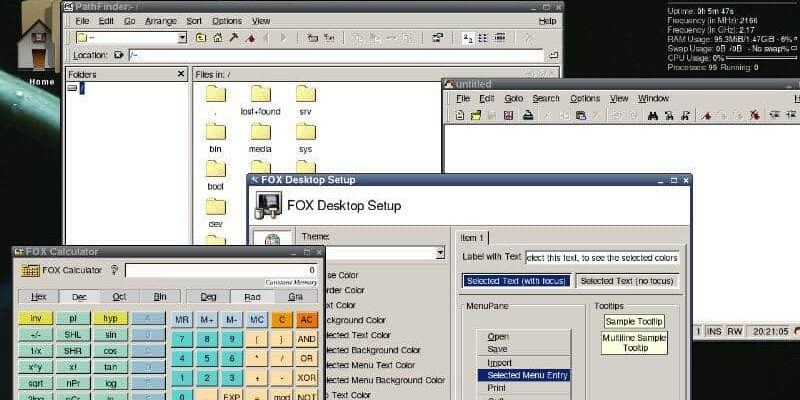The image size is (800, 400).
Task: Click the red bookmark icon in editor toolbar
Action: click(706, 115)
